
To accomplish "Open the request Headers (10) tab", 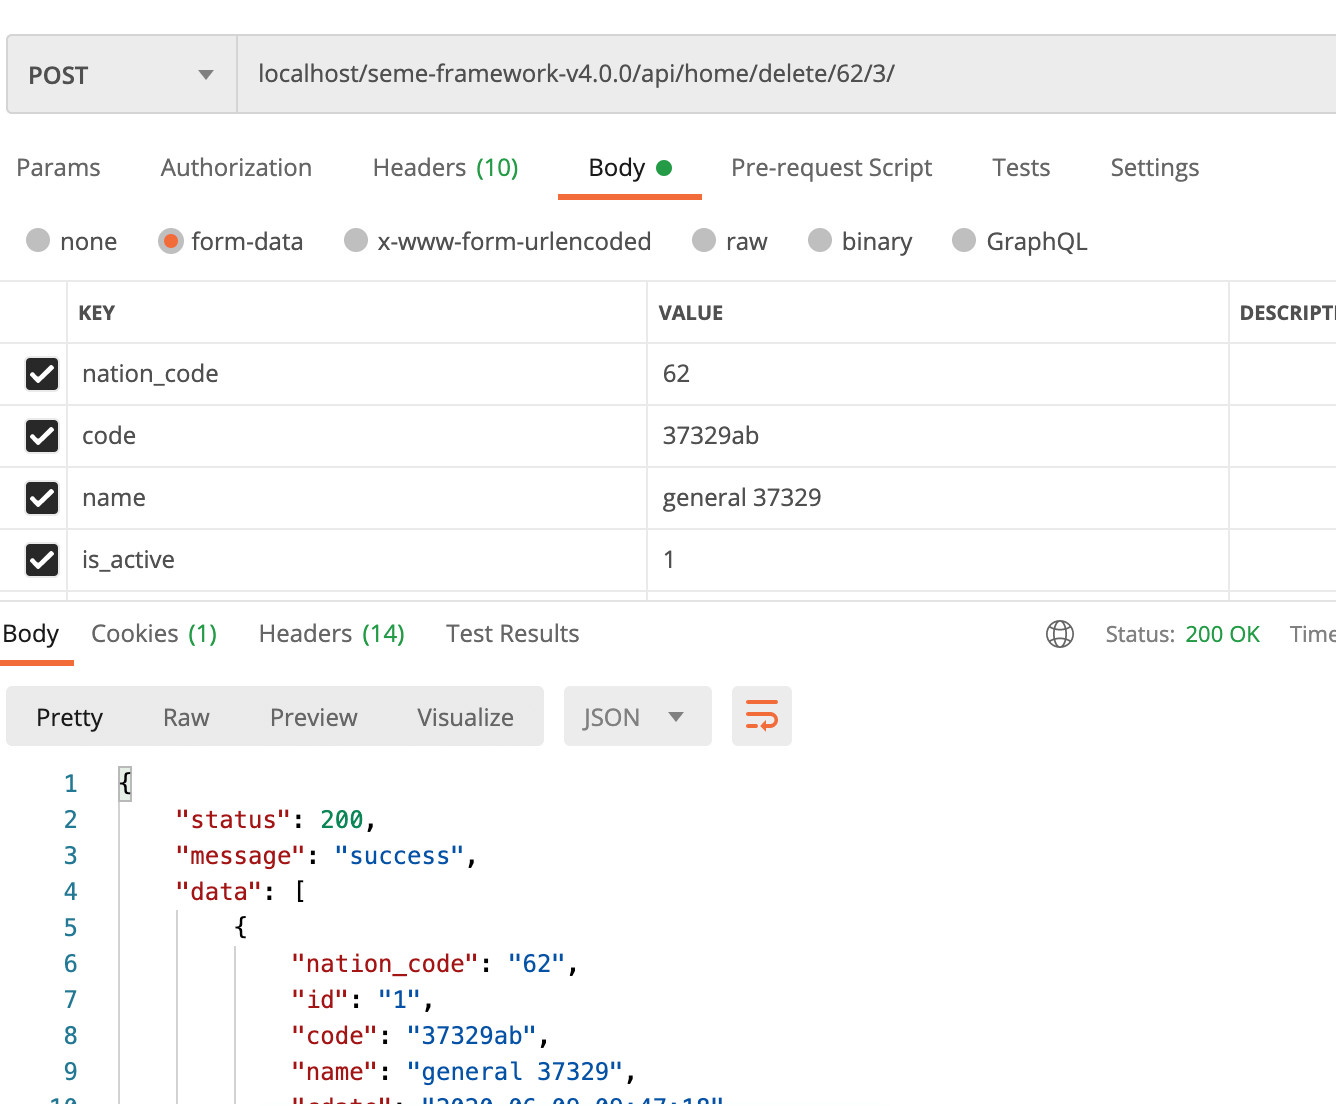I will (445, 168).
